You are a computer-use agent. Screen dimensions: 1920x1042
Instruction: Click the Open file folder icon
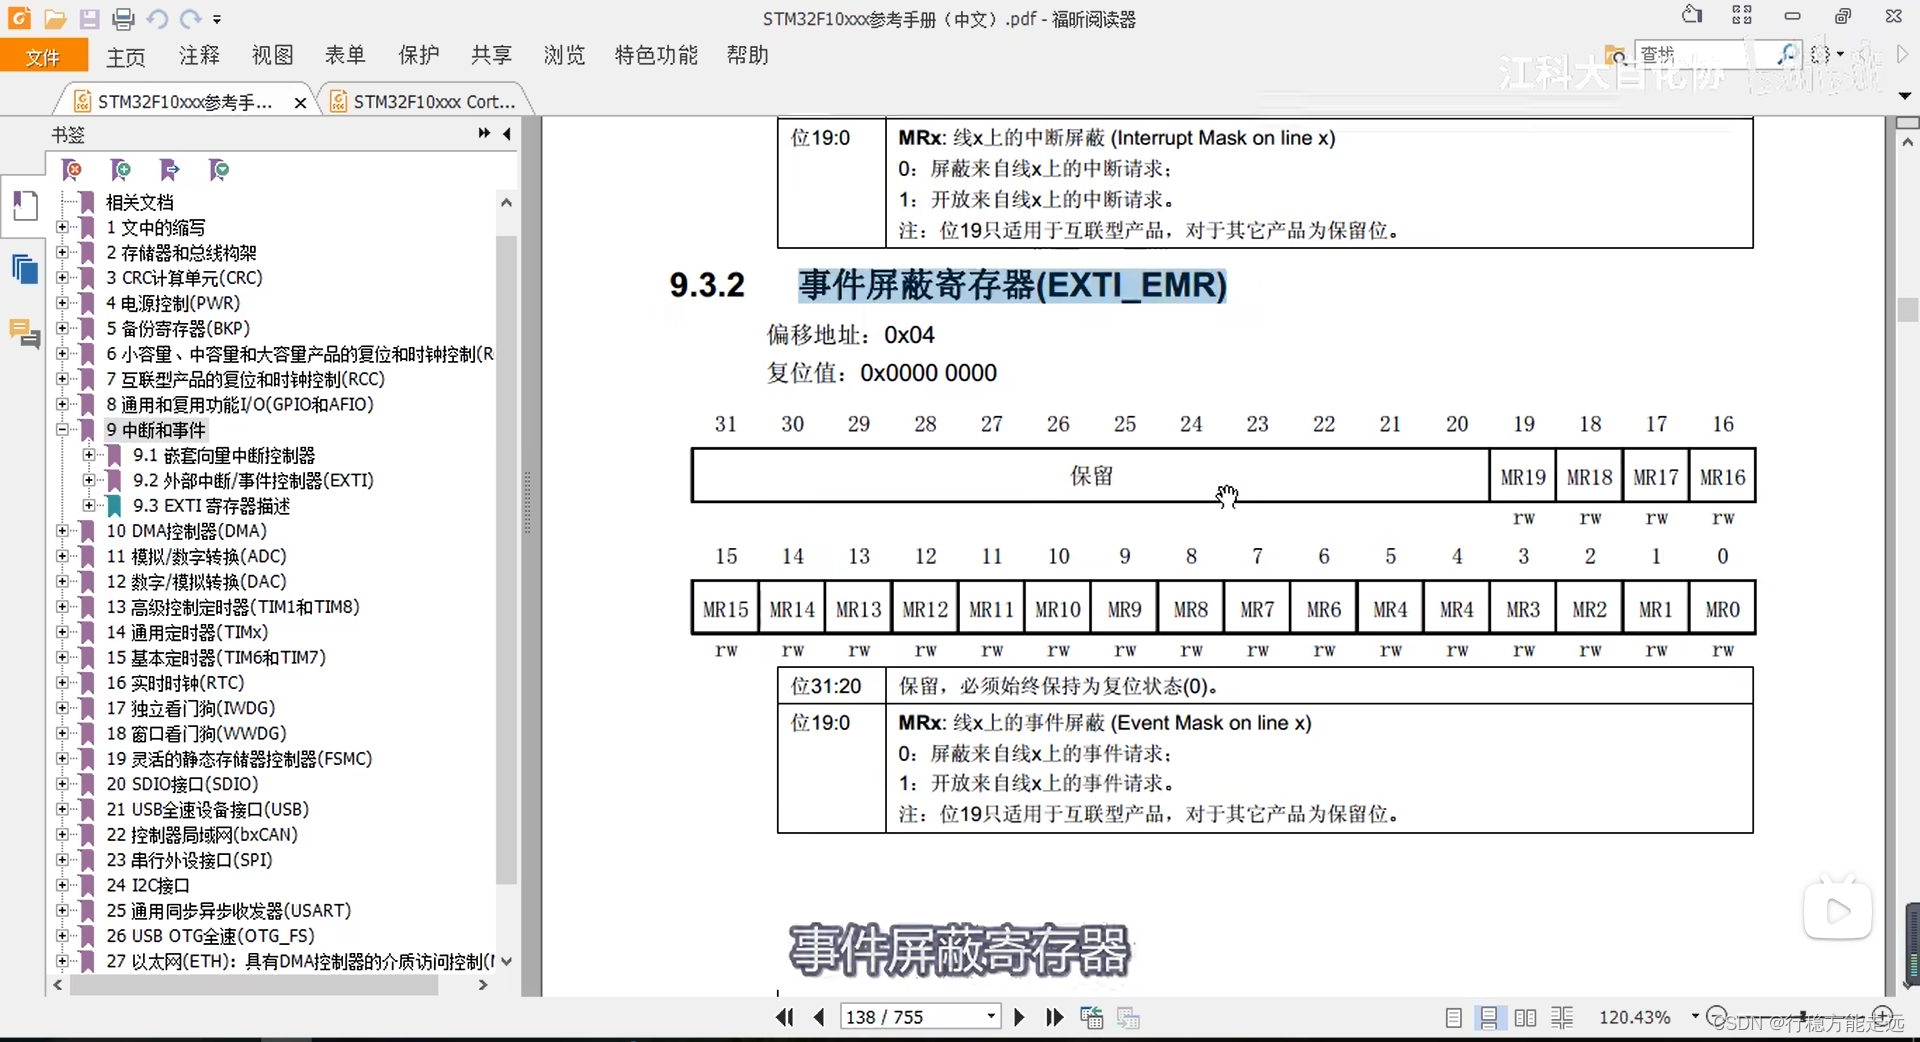56,19
